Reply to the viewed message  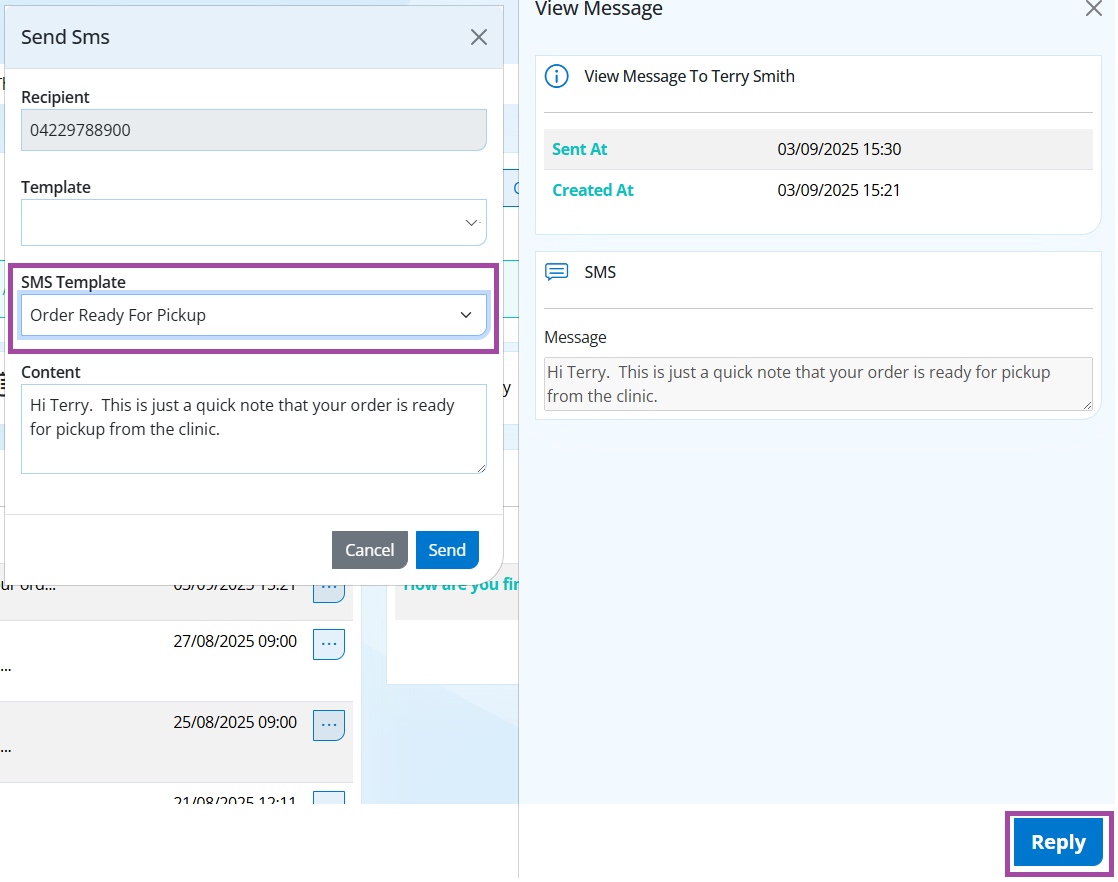pyautogui.click(x=1058, y=842)
